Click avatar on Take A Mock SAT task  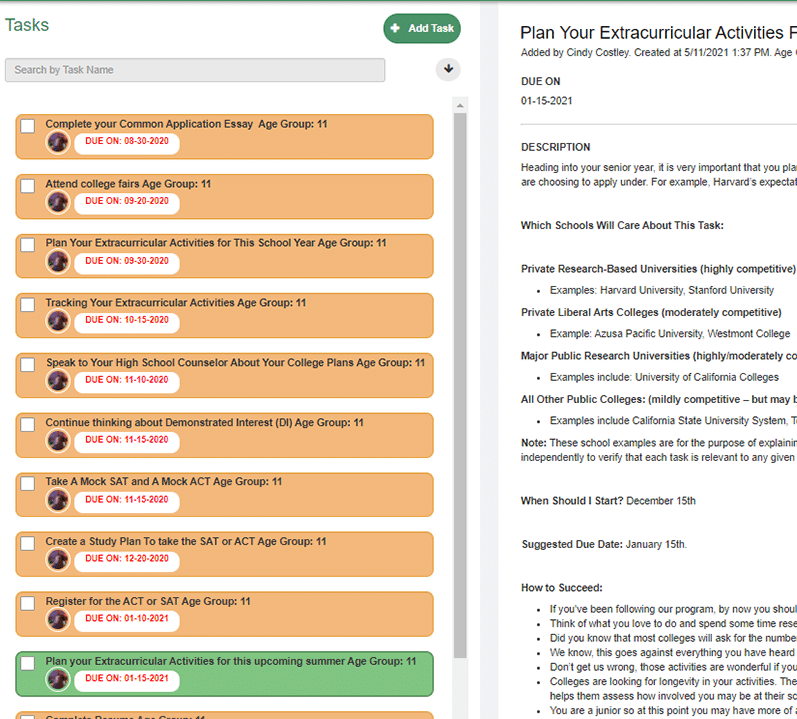tap(57, 501)
